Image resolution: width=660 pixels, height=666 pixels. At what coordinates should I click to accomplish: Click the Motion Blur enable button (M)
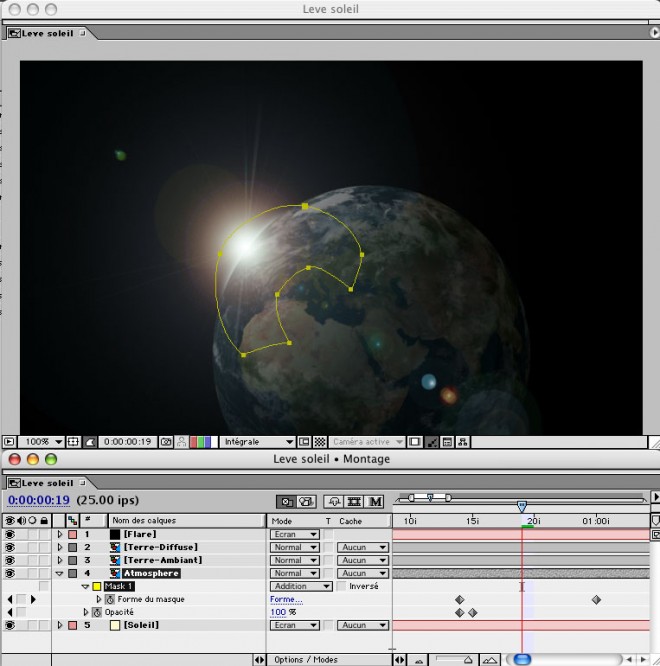[x=376, y=501]
